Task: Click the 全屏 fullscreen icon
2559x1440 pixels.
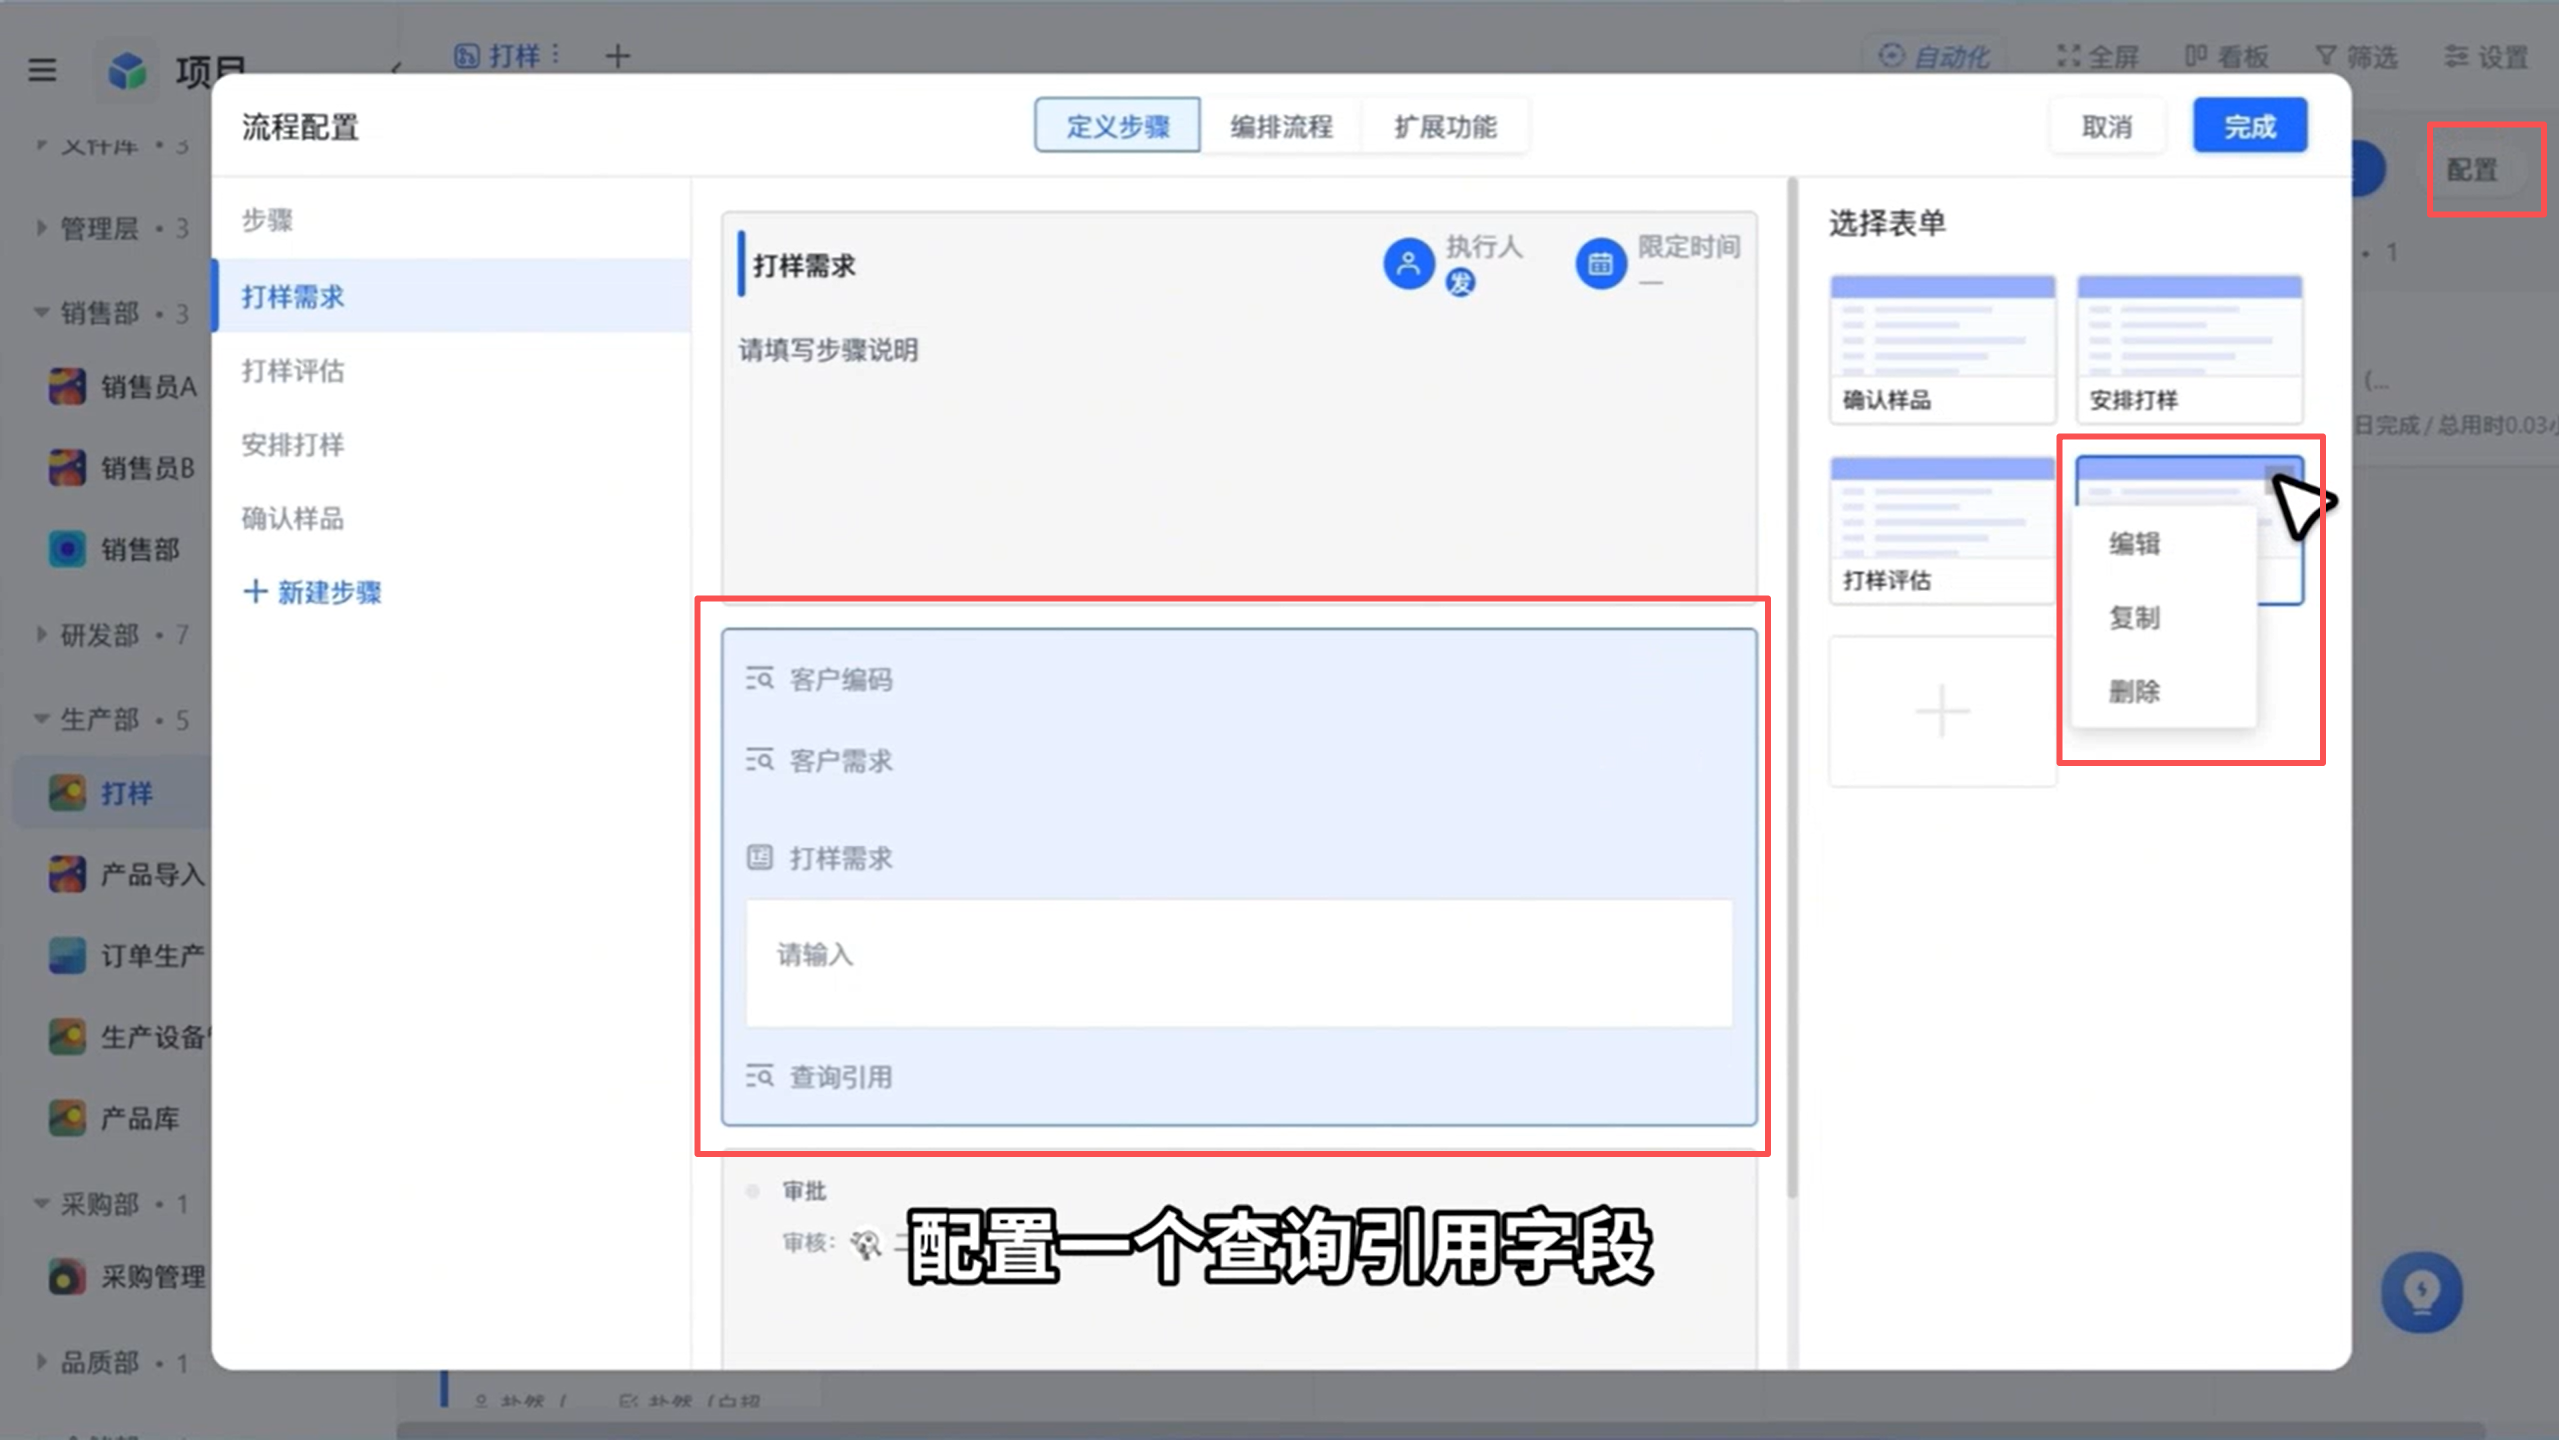Action: pyautogui.click(x=2067, y=56)
